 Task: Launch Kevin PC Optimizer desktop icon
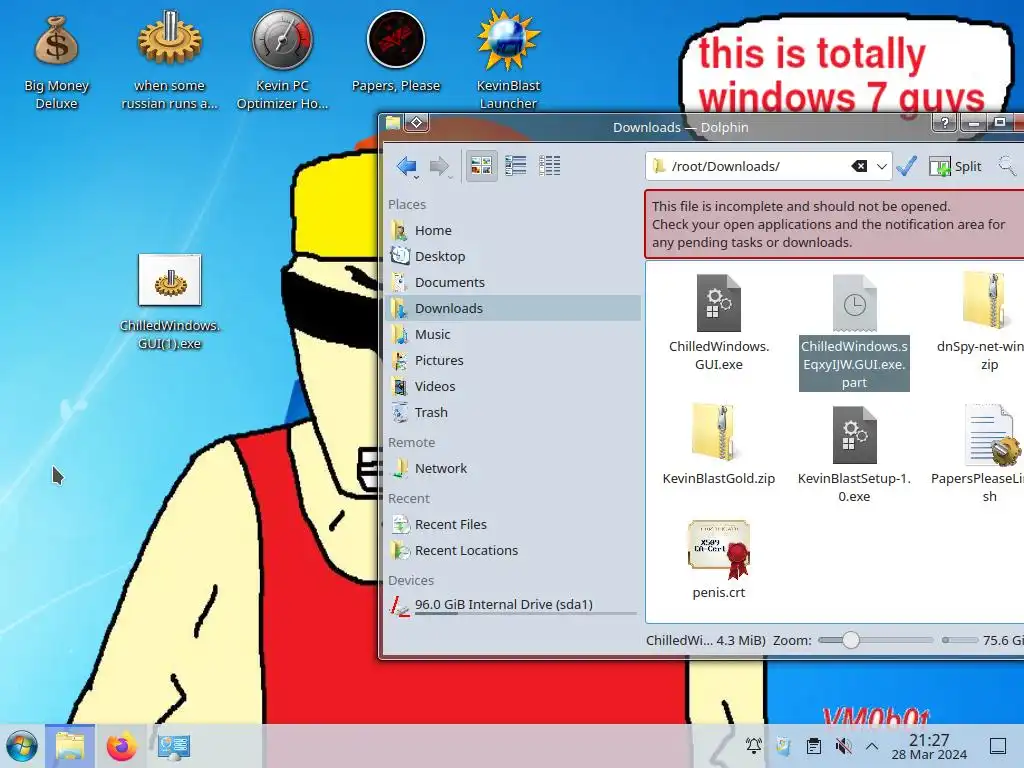pyautogui.click(x=282, y=62)
